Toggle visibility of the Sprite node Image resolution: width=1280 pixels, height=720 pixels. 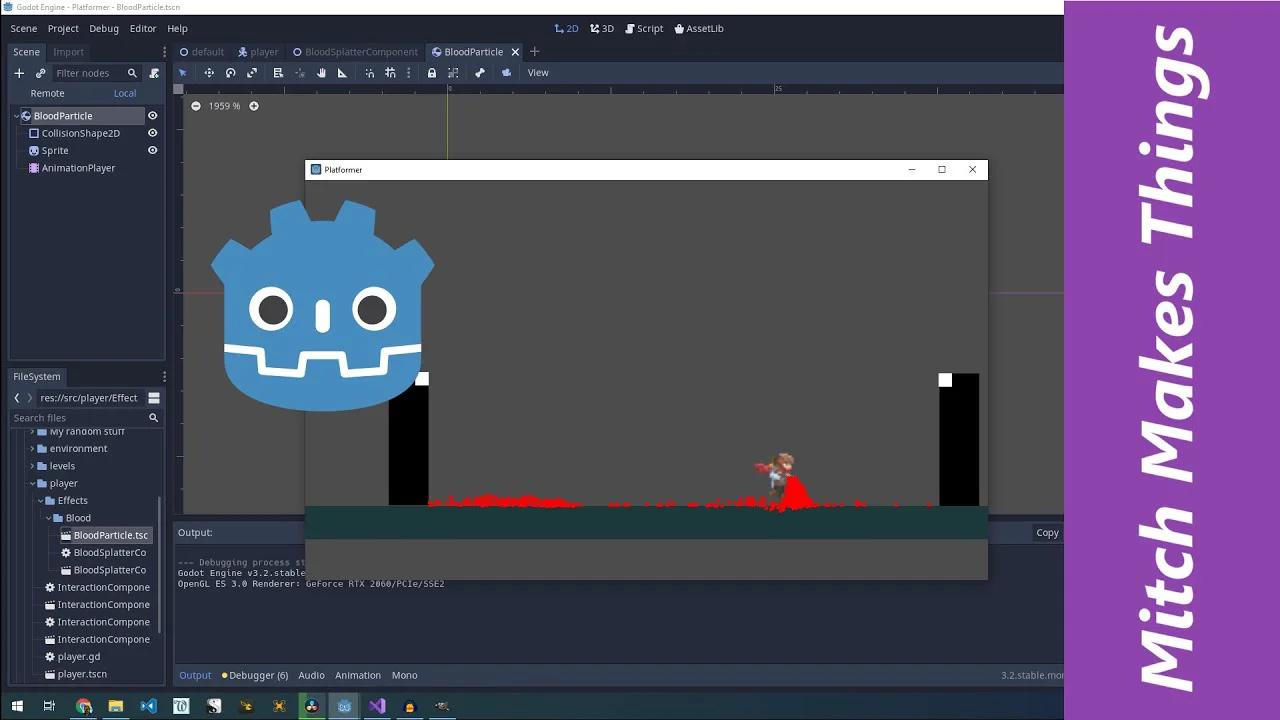(152, 150)
